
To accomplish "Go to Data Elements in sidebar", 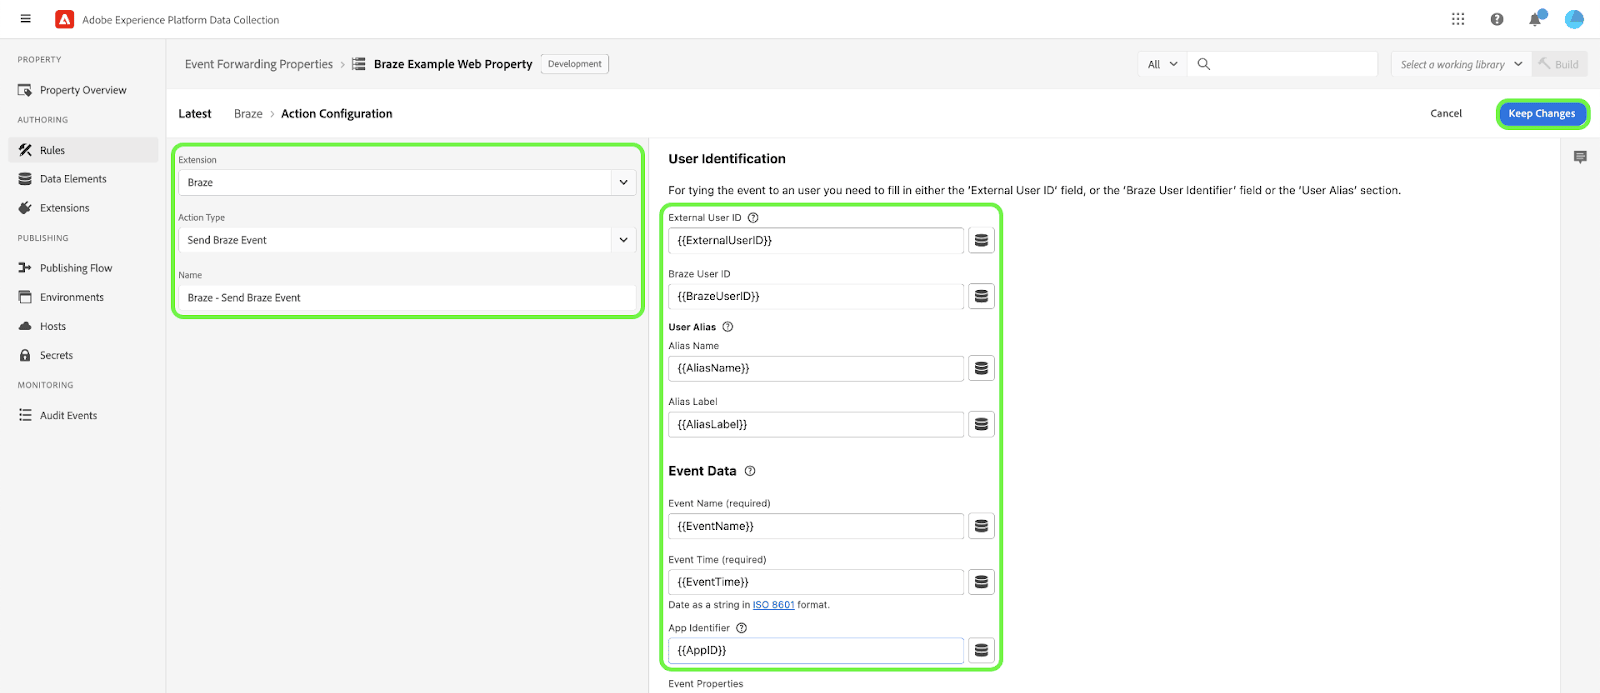I will point(73,179).
